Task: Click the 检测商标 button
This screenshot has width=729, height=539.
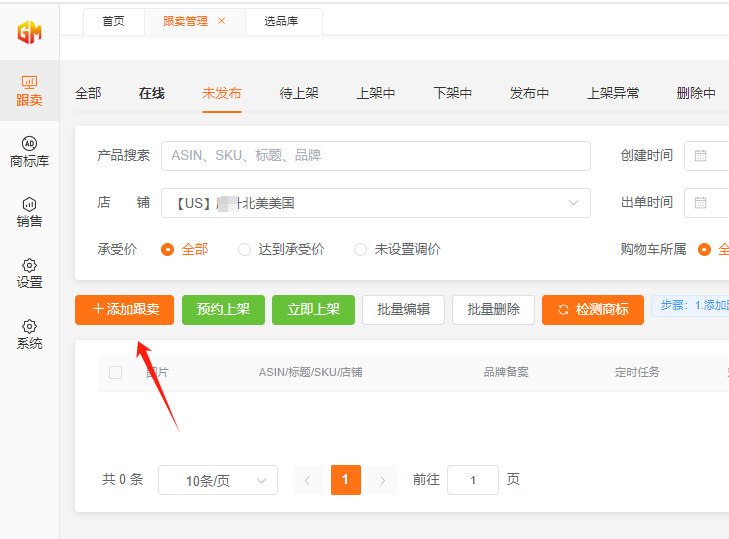Action: (593, 310)
